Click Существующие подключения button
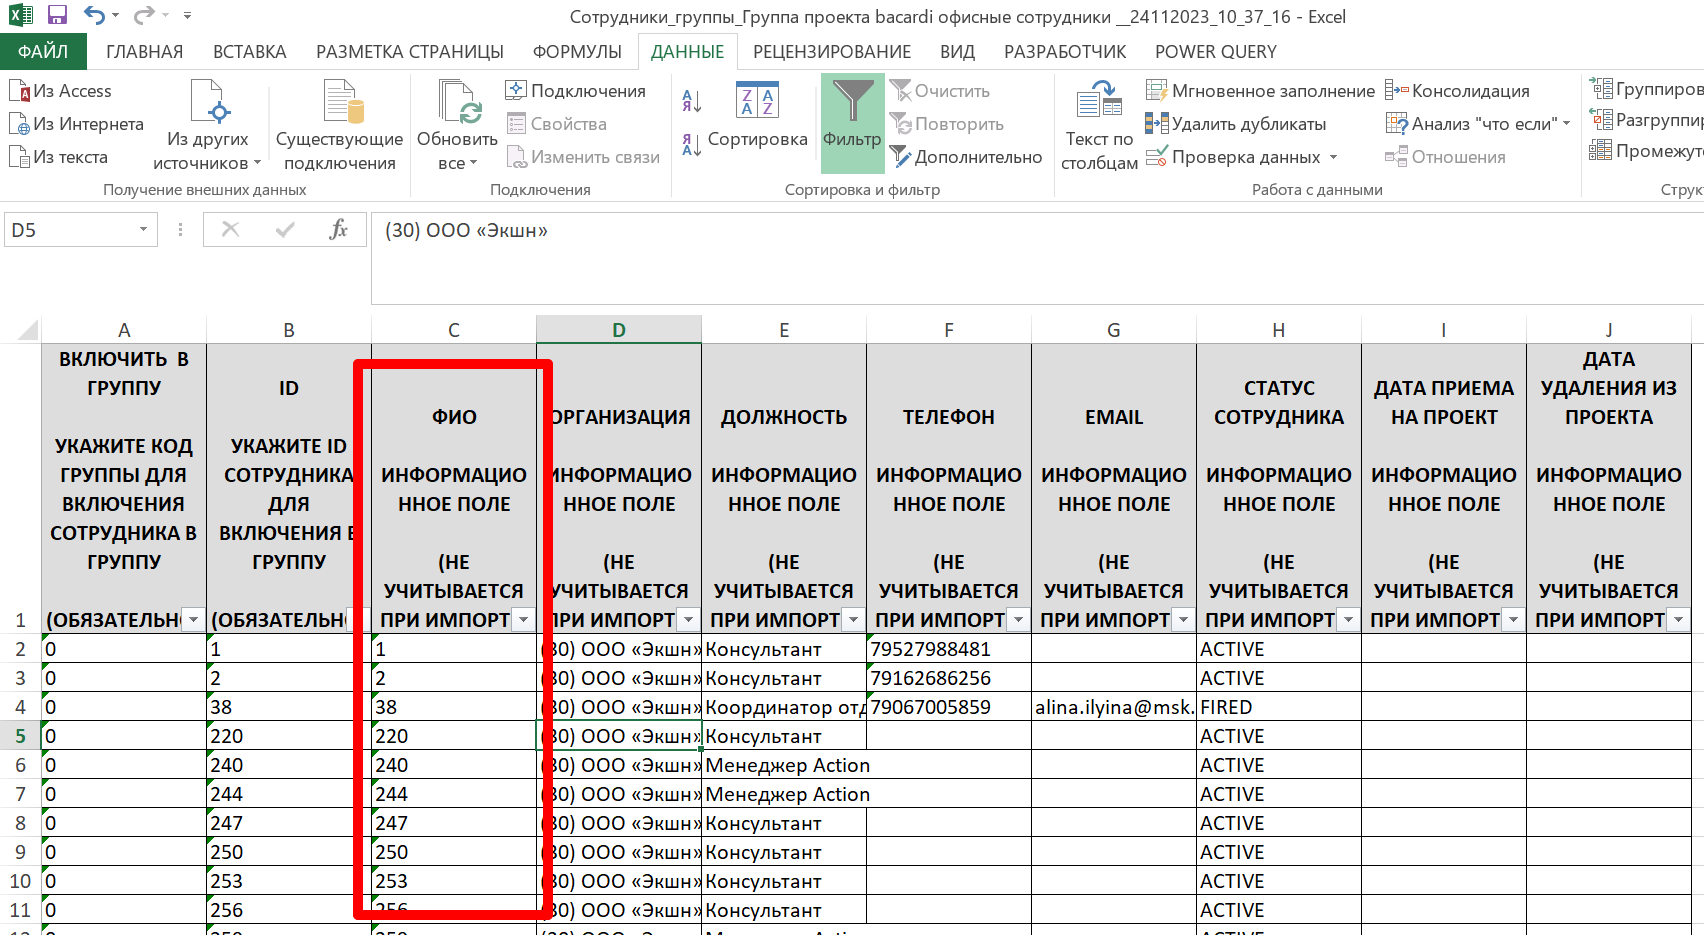Screen dimensions: 1704x935 (339, 126)
